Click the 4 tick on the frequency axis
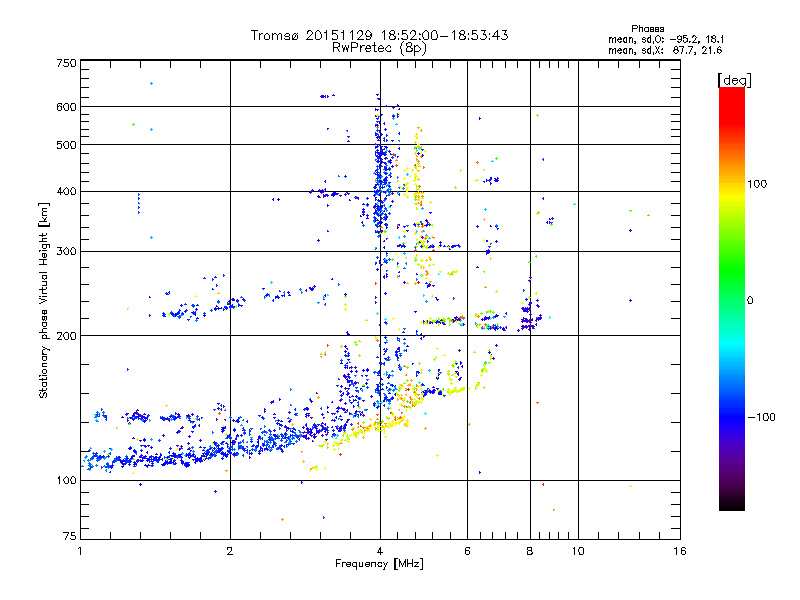800x600 pixels. click(x=379, y=551)
